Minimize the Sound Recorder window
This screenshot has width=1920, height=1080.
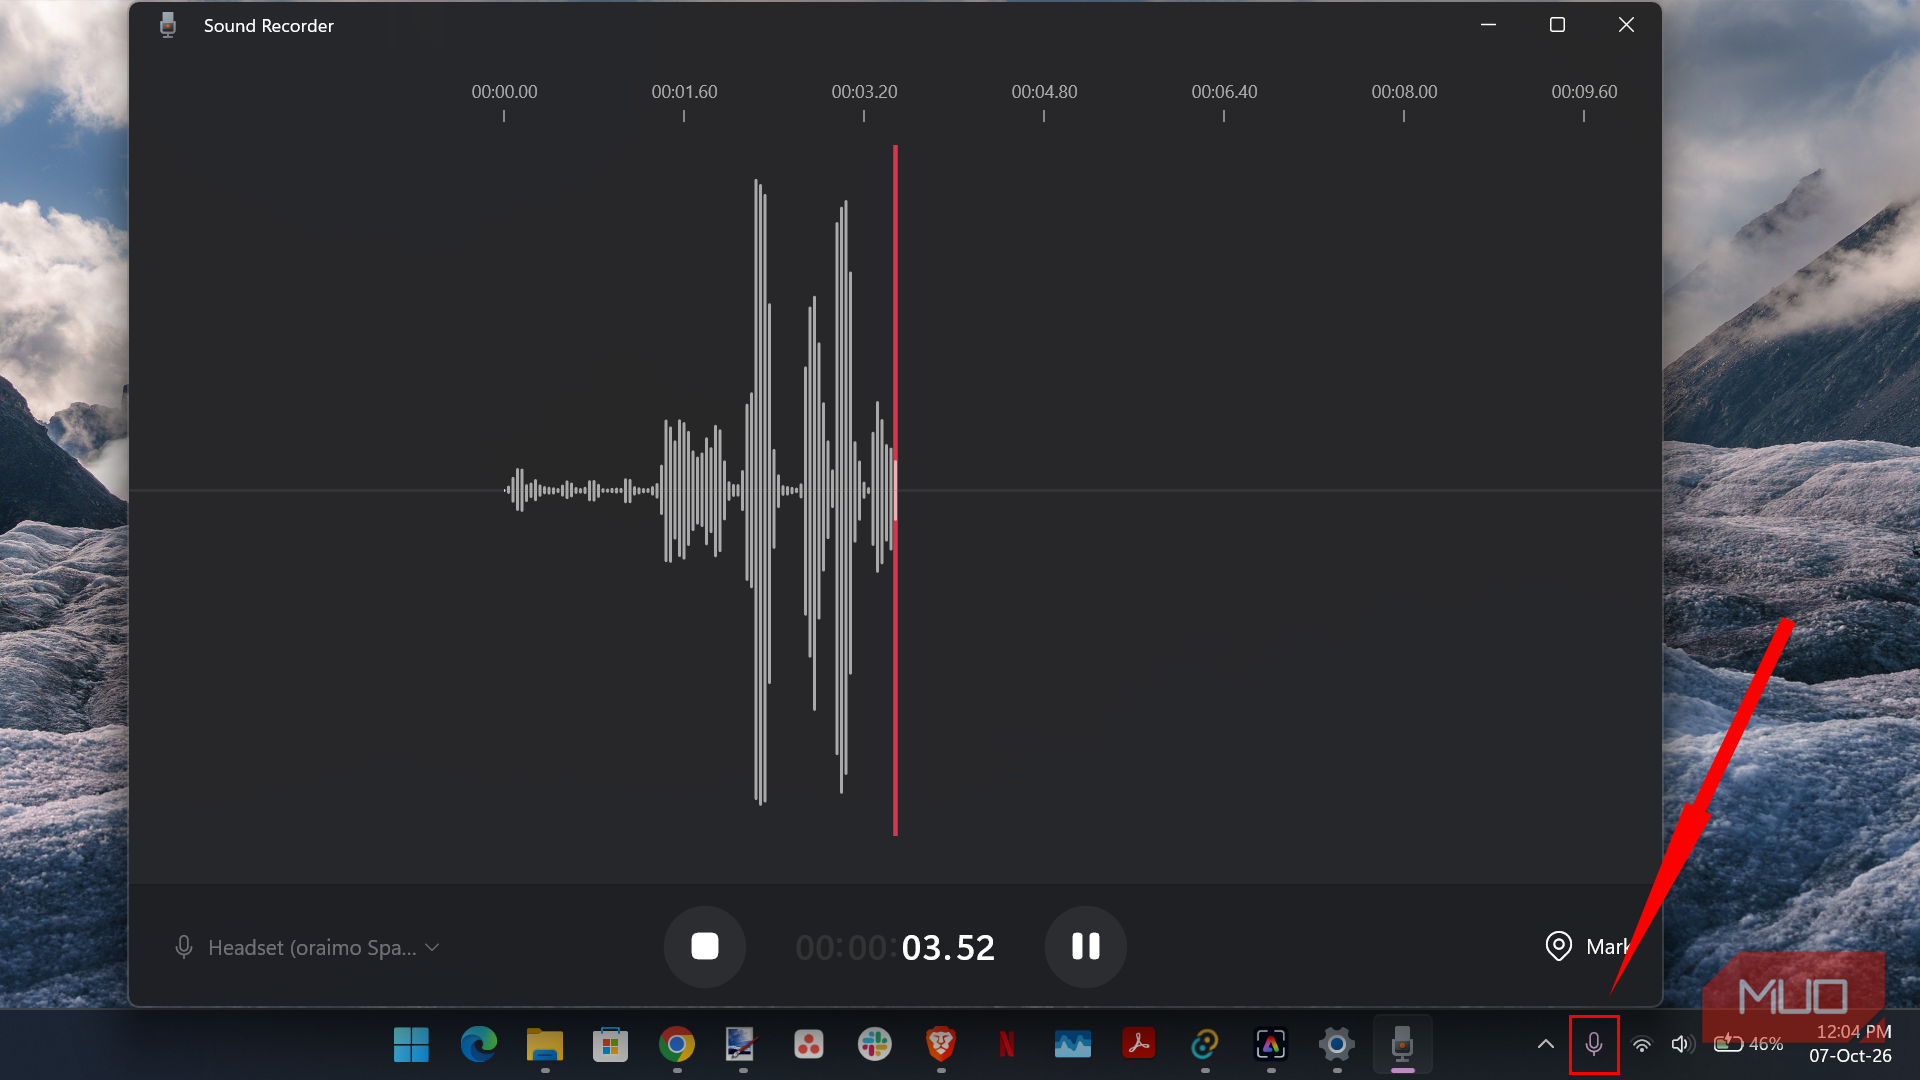[x=1488, y=25]
